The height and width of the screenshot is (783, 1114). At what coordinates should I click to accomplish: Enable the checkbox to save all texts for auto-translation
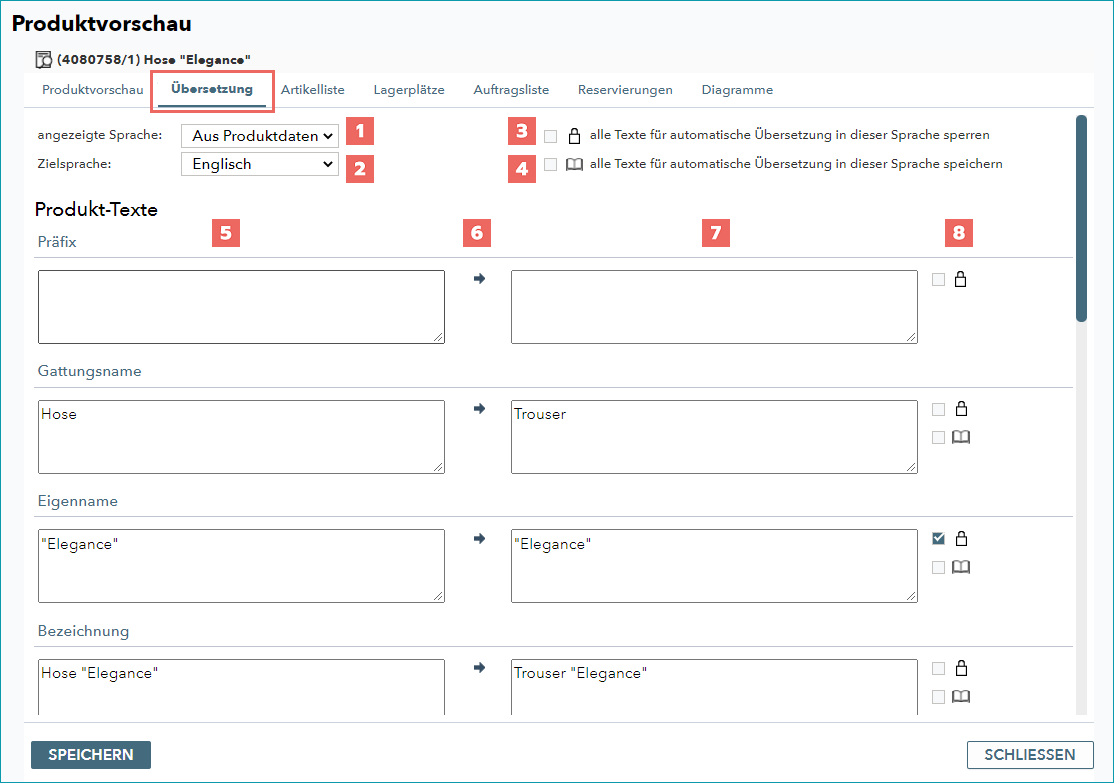[551, 164]
